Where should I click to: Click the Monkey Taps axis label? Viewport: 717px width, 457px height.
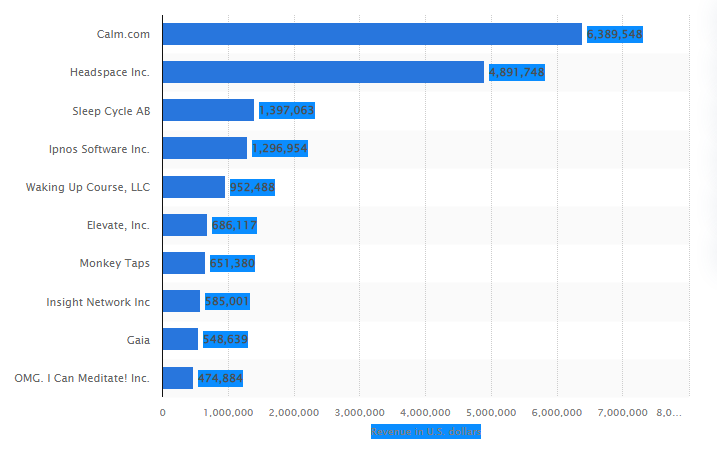pos(115,263)
